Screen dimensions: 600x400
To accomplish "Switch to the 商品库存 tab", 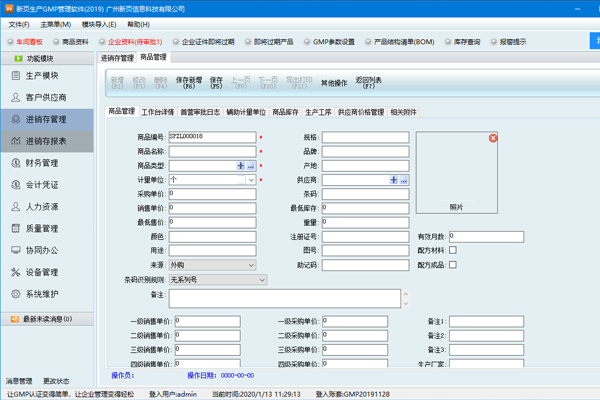I will [285, 112].
